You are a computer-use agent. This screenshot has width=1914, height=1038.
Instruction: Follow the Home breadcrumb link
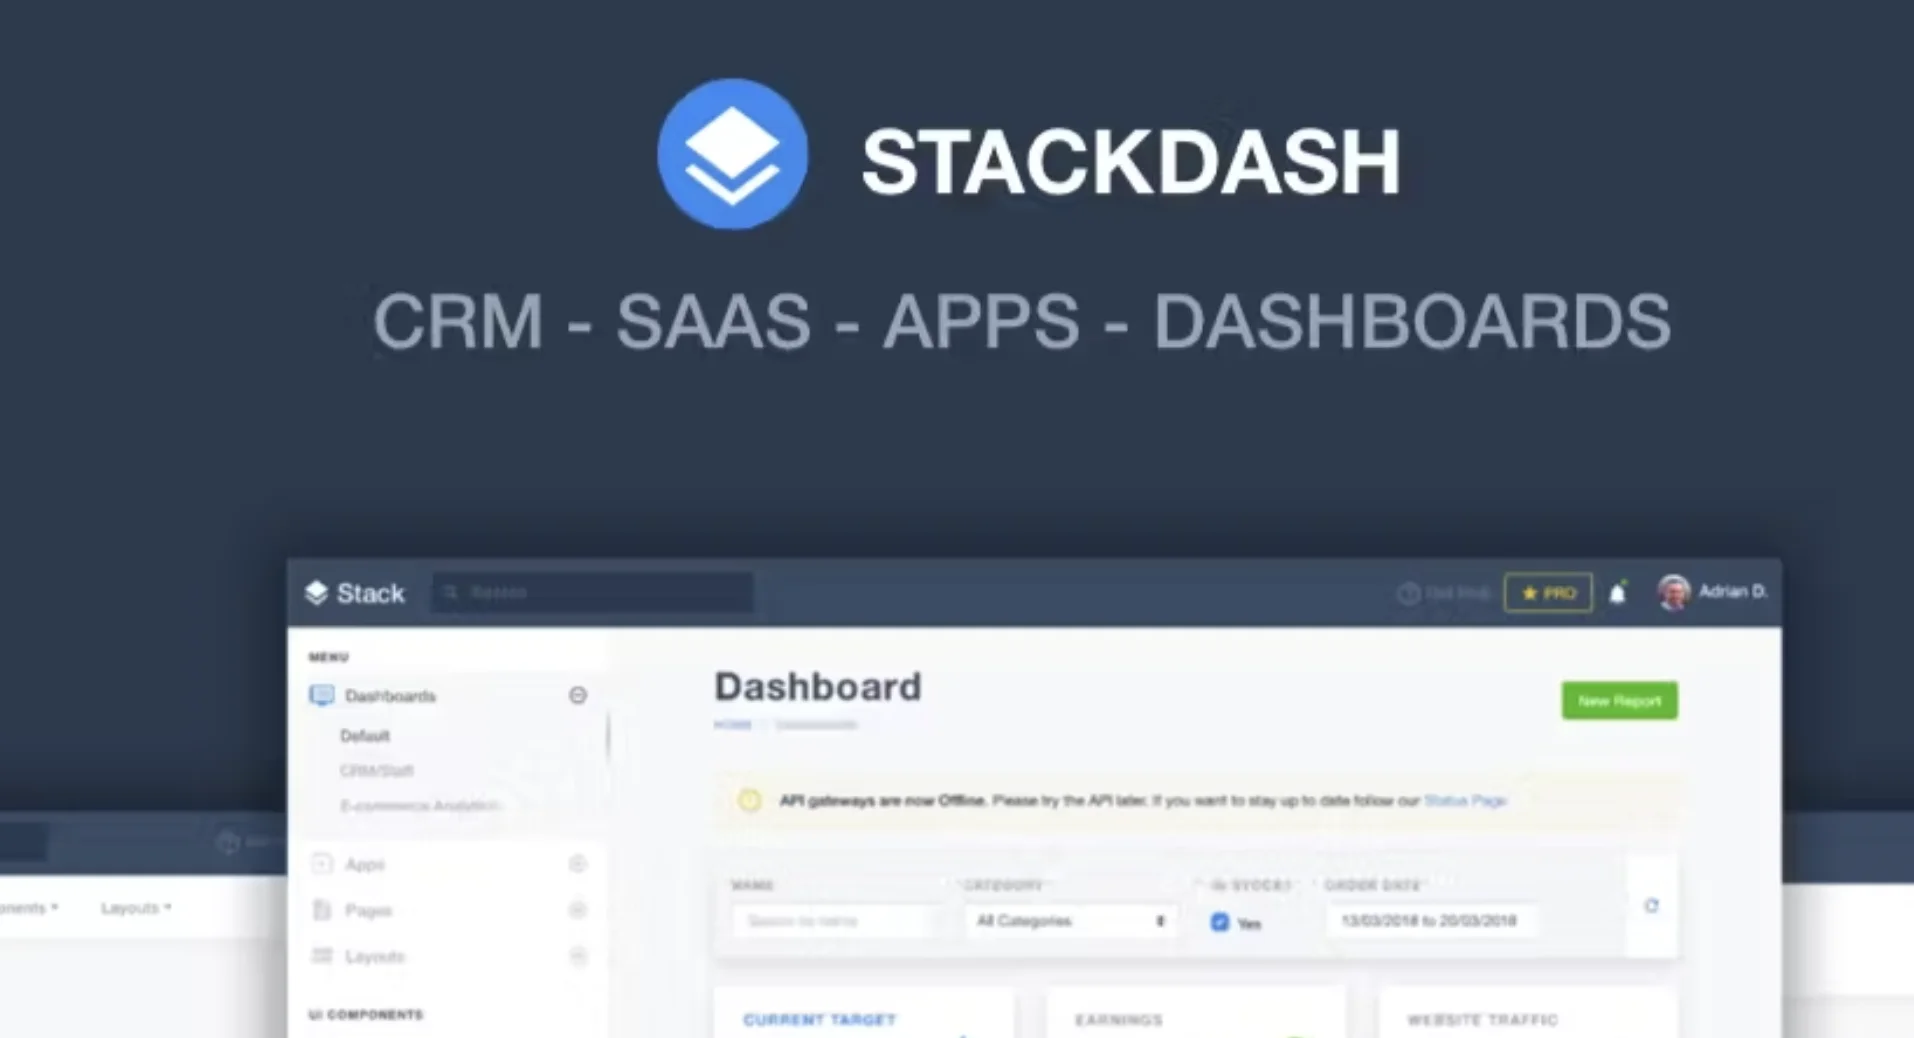click(733, 725)
